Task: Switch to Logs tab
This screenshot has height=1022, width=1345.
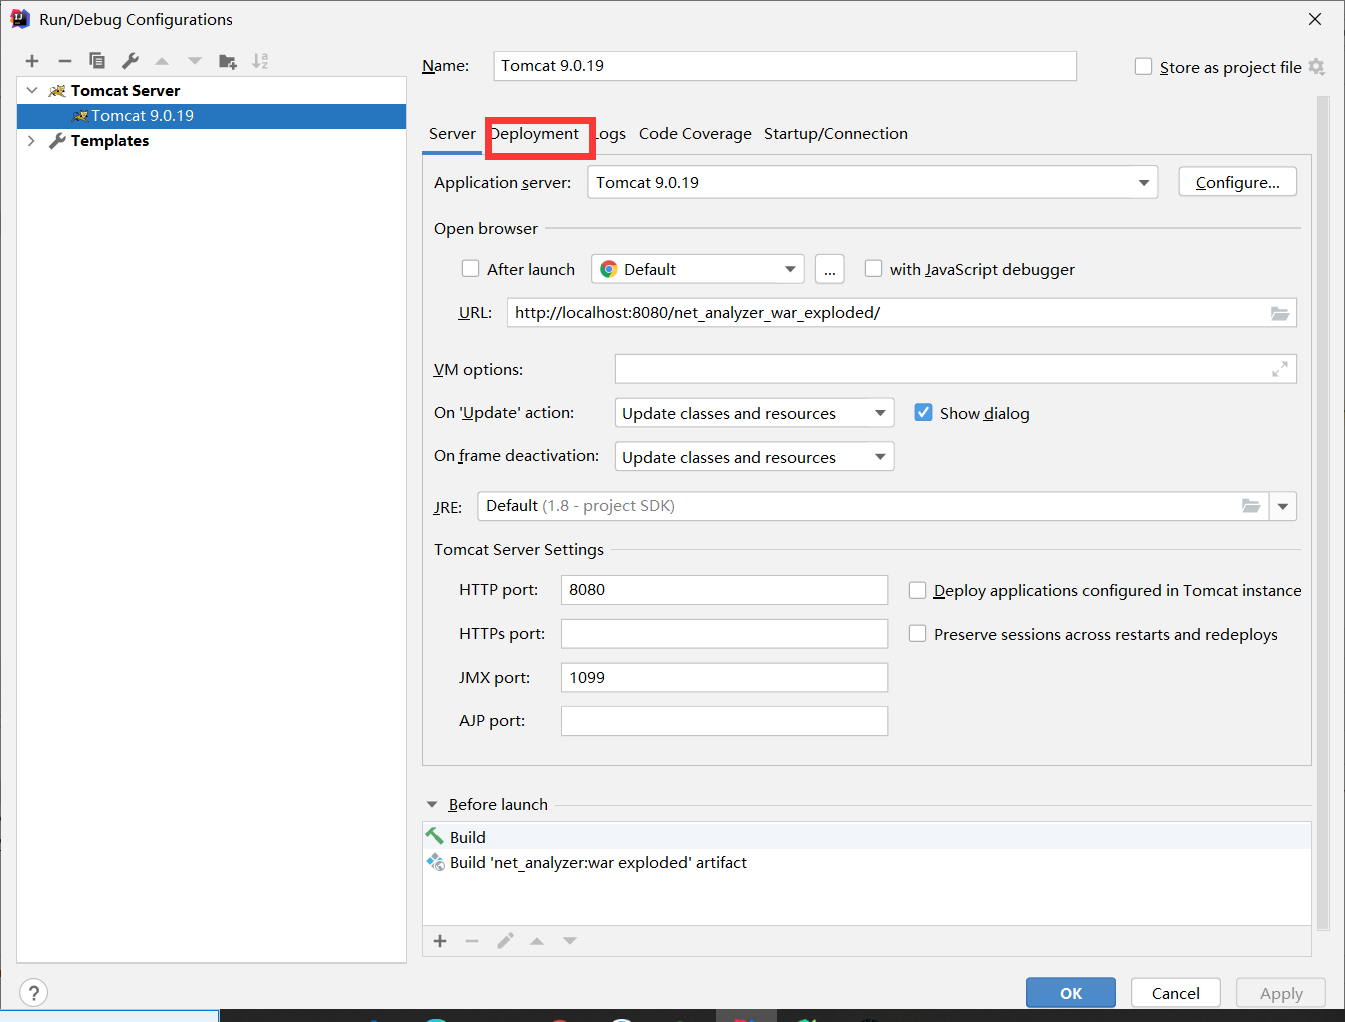Action: pyautogui.click(x=610, y=134)
